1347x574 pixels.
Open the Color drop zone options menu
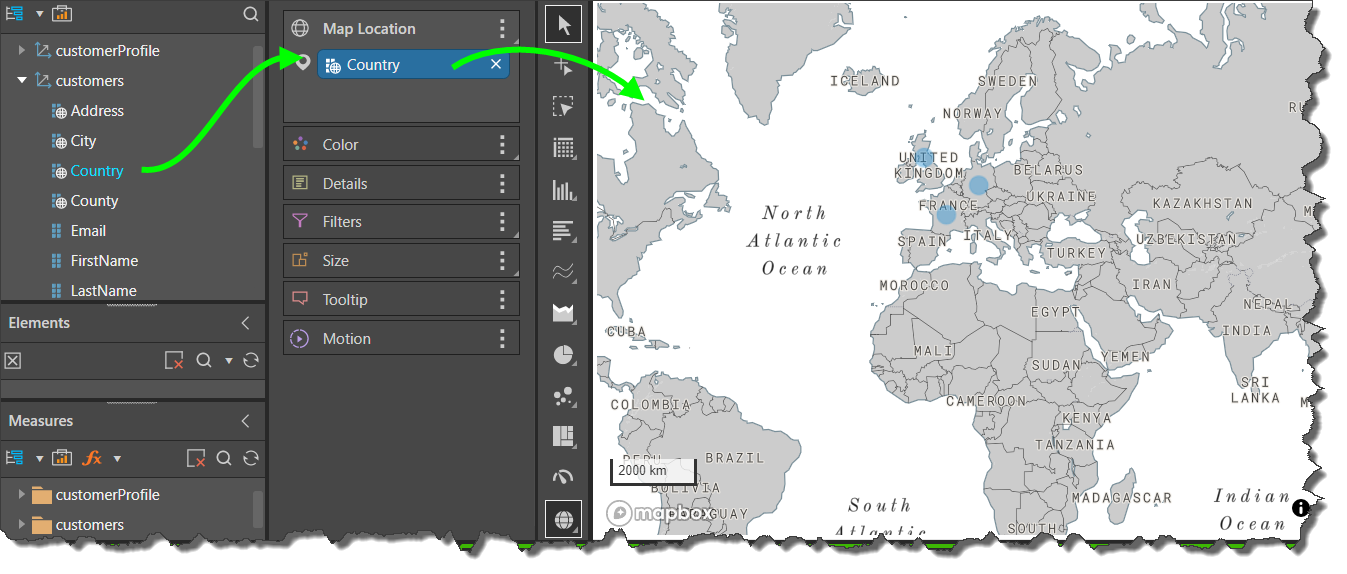click(x=503, y=145)
